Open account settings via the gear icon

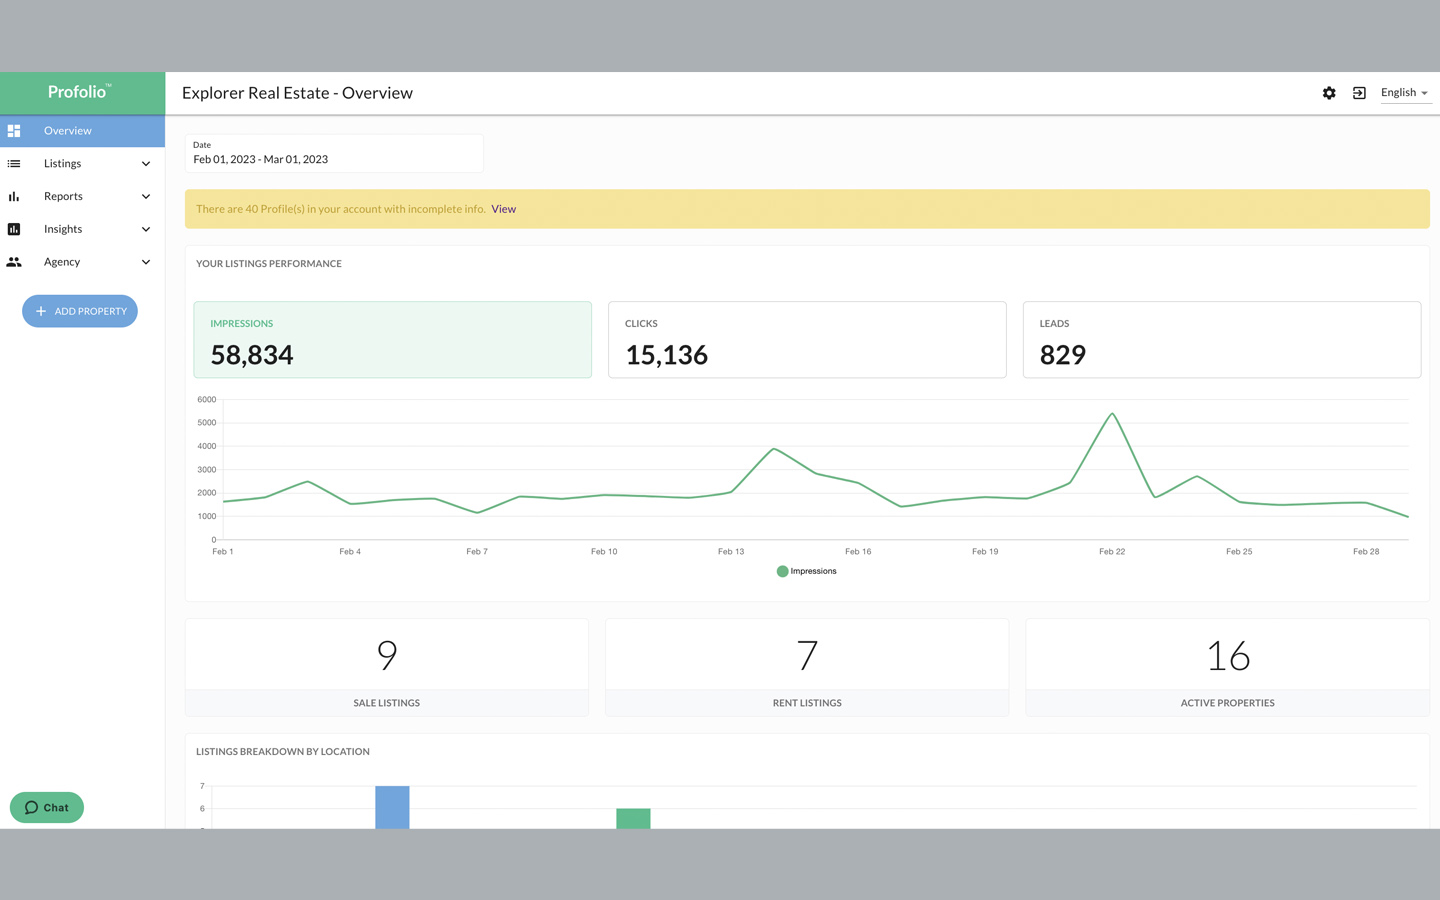click(1329, 92)
